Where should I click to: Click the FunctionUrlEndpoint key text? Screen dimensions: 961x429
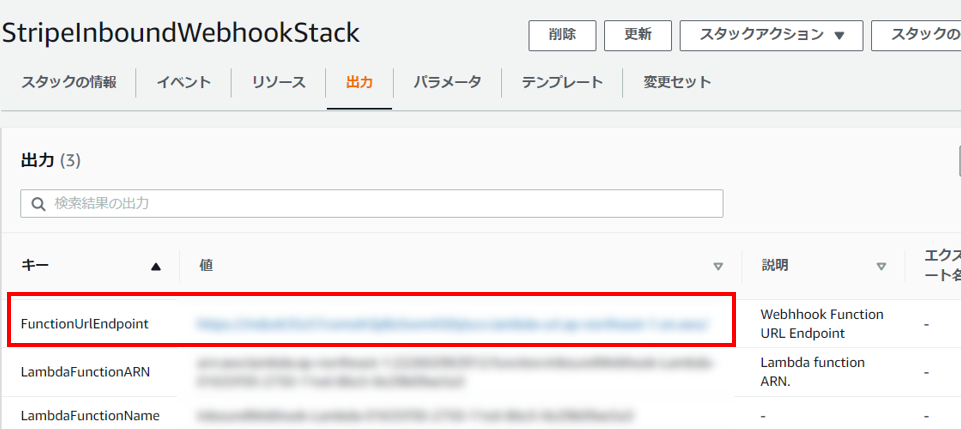click(x=85, y=324)
